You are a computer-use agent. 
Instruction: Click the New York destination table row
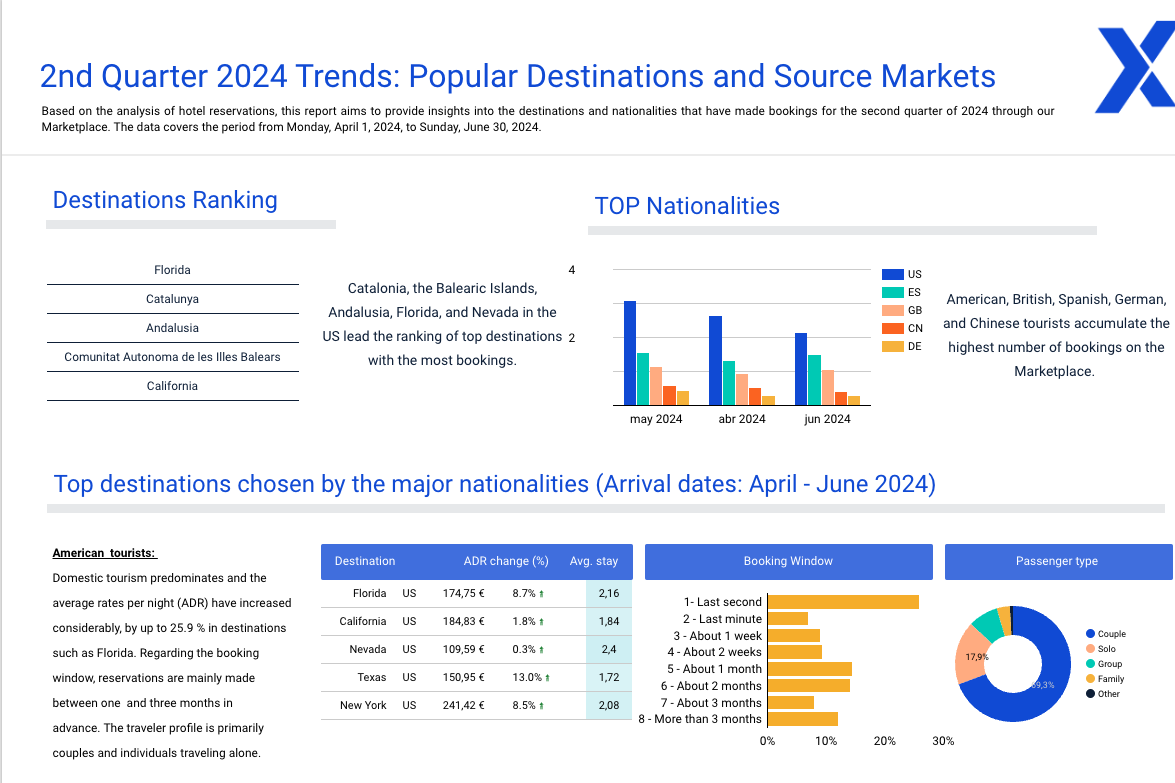click(x=363, y=705)
